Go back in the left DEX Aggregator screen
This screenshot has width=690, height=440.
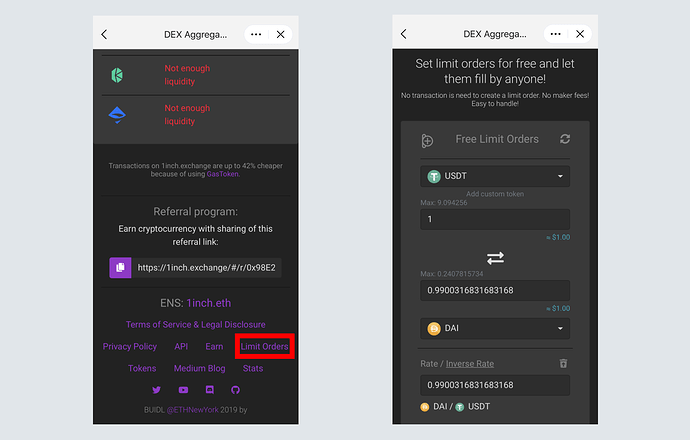tap(104, 34)
